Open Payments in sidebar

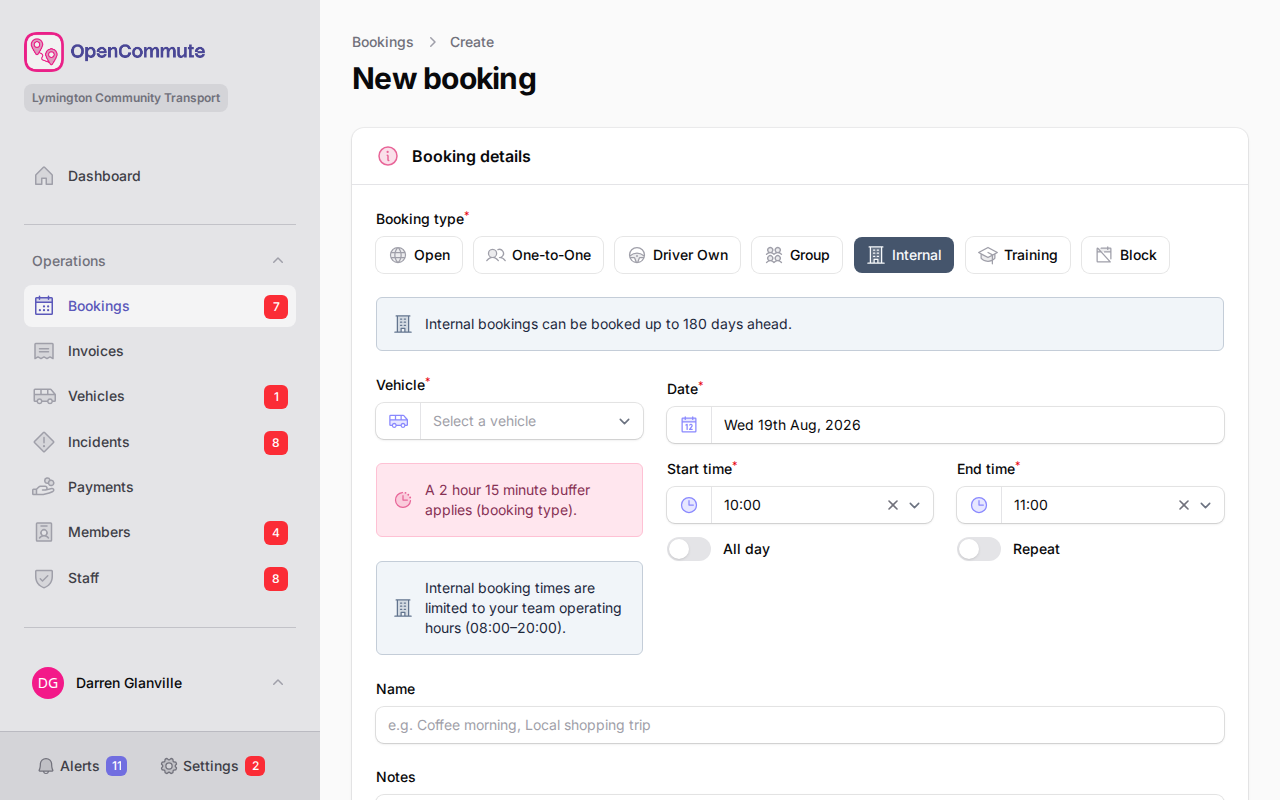(160, 487)
